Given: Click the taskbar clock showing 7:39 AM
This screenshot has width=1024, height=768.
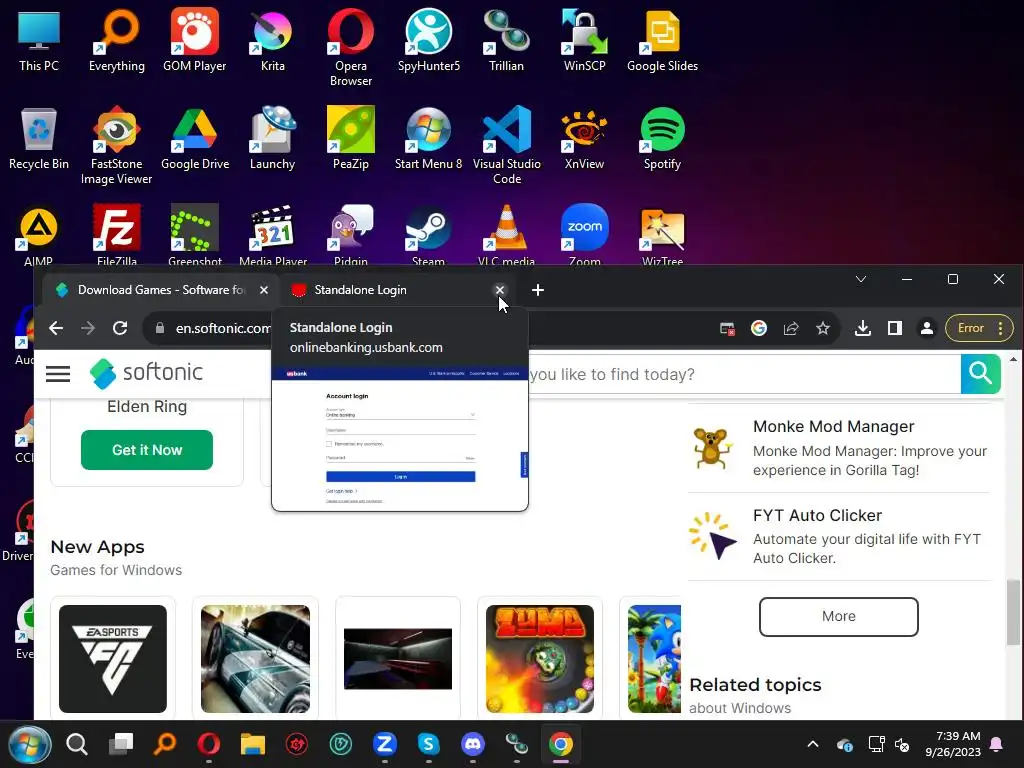Looking at the screenshot, I should 953,744.
